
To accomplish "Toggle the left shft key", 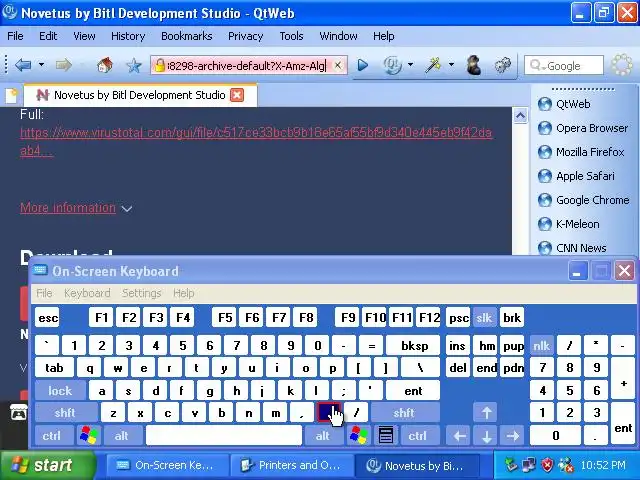I will click(64, 413).
